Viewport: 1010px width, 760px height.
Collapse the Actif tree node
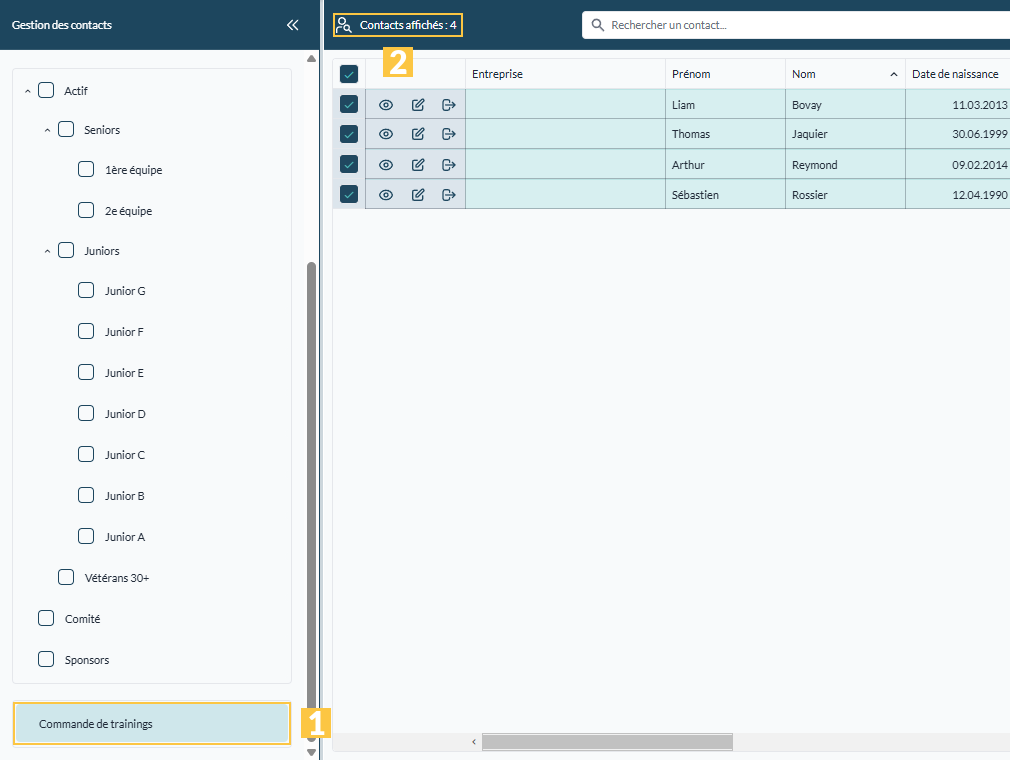[28, 91]
